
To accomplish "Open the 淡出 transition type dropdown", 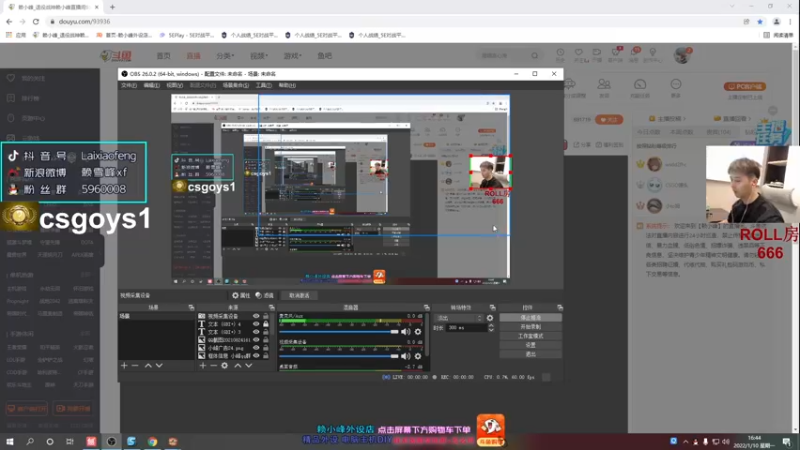I will pyautogui.click(x=458, y=318).
